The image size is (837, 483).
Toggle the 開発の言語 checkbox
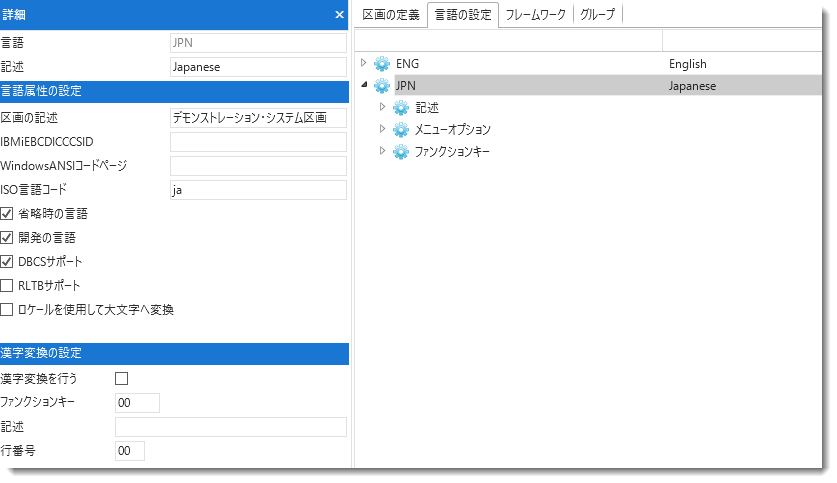click(x=8, y=238)
